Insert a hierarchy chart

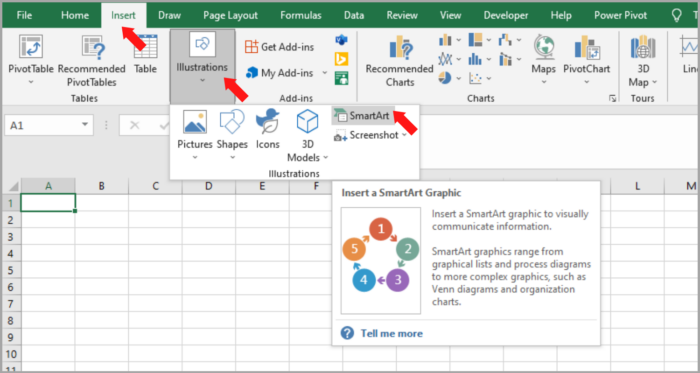click(475, 40)
